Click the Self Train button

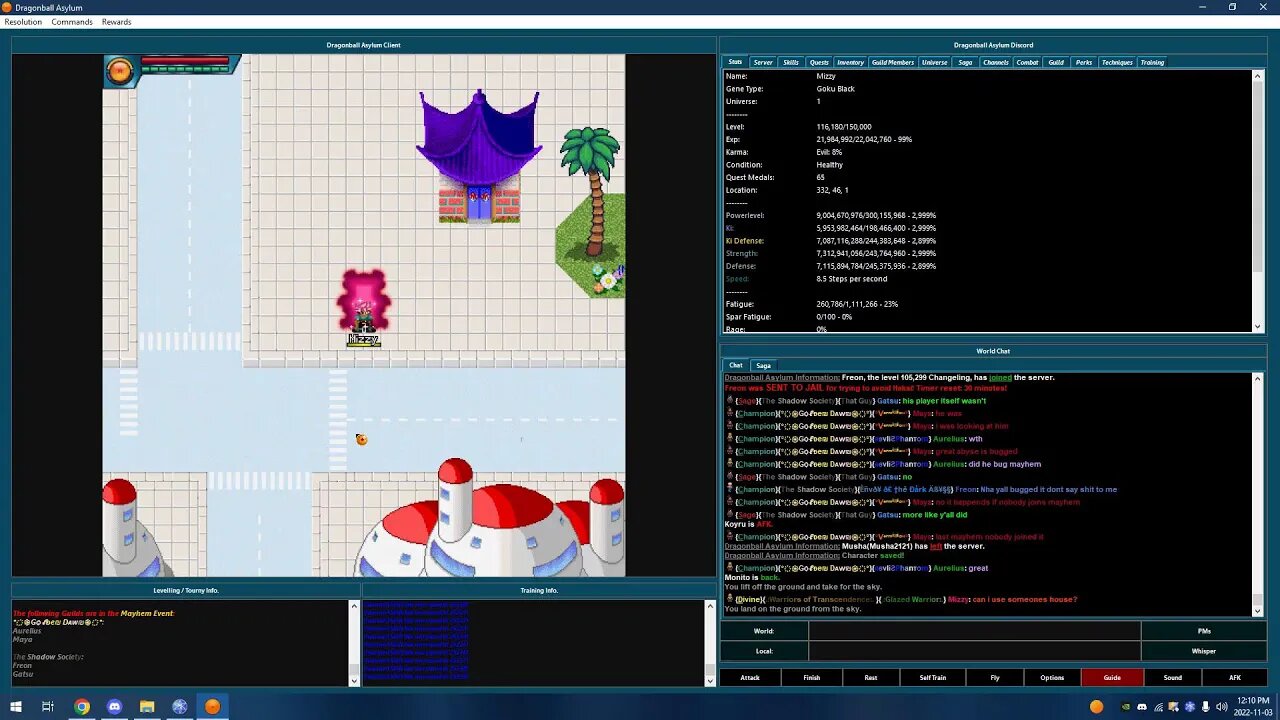pos(933,677)
